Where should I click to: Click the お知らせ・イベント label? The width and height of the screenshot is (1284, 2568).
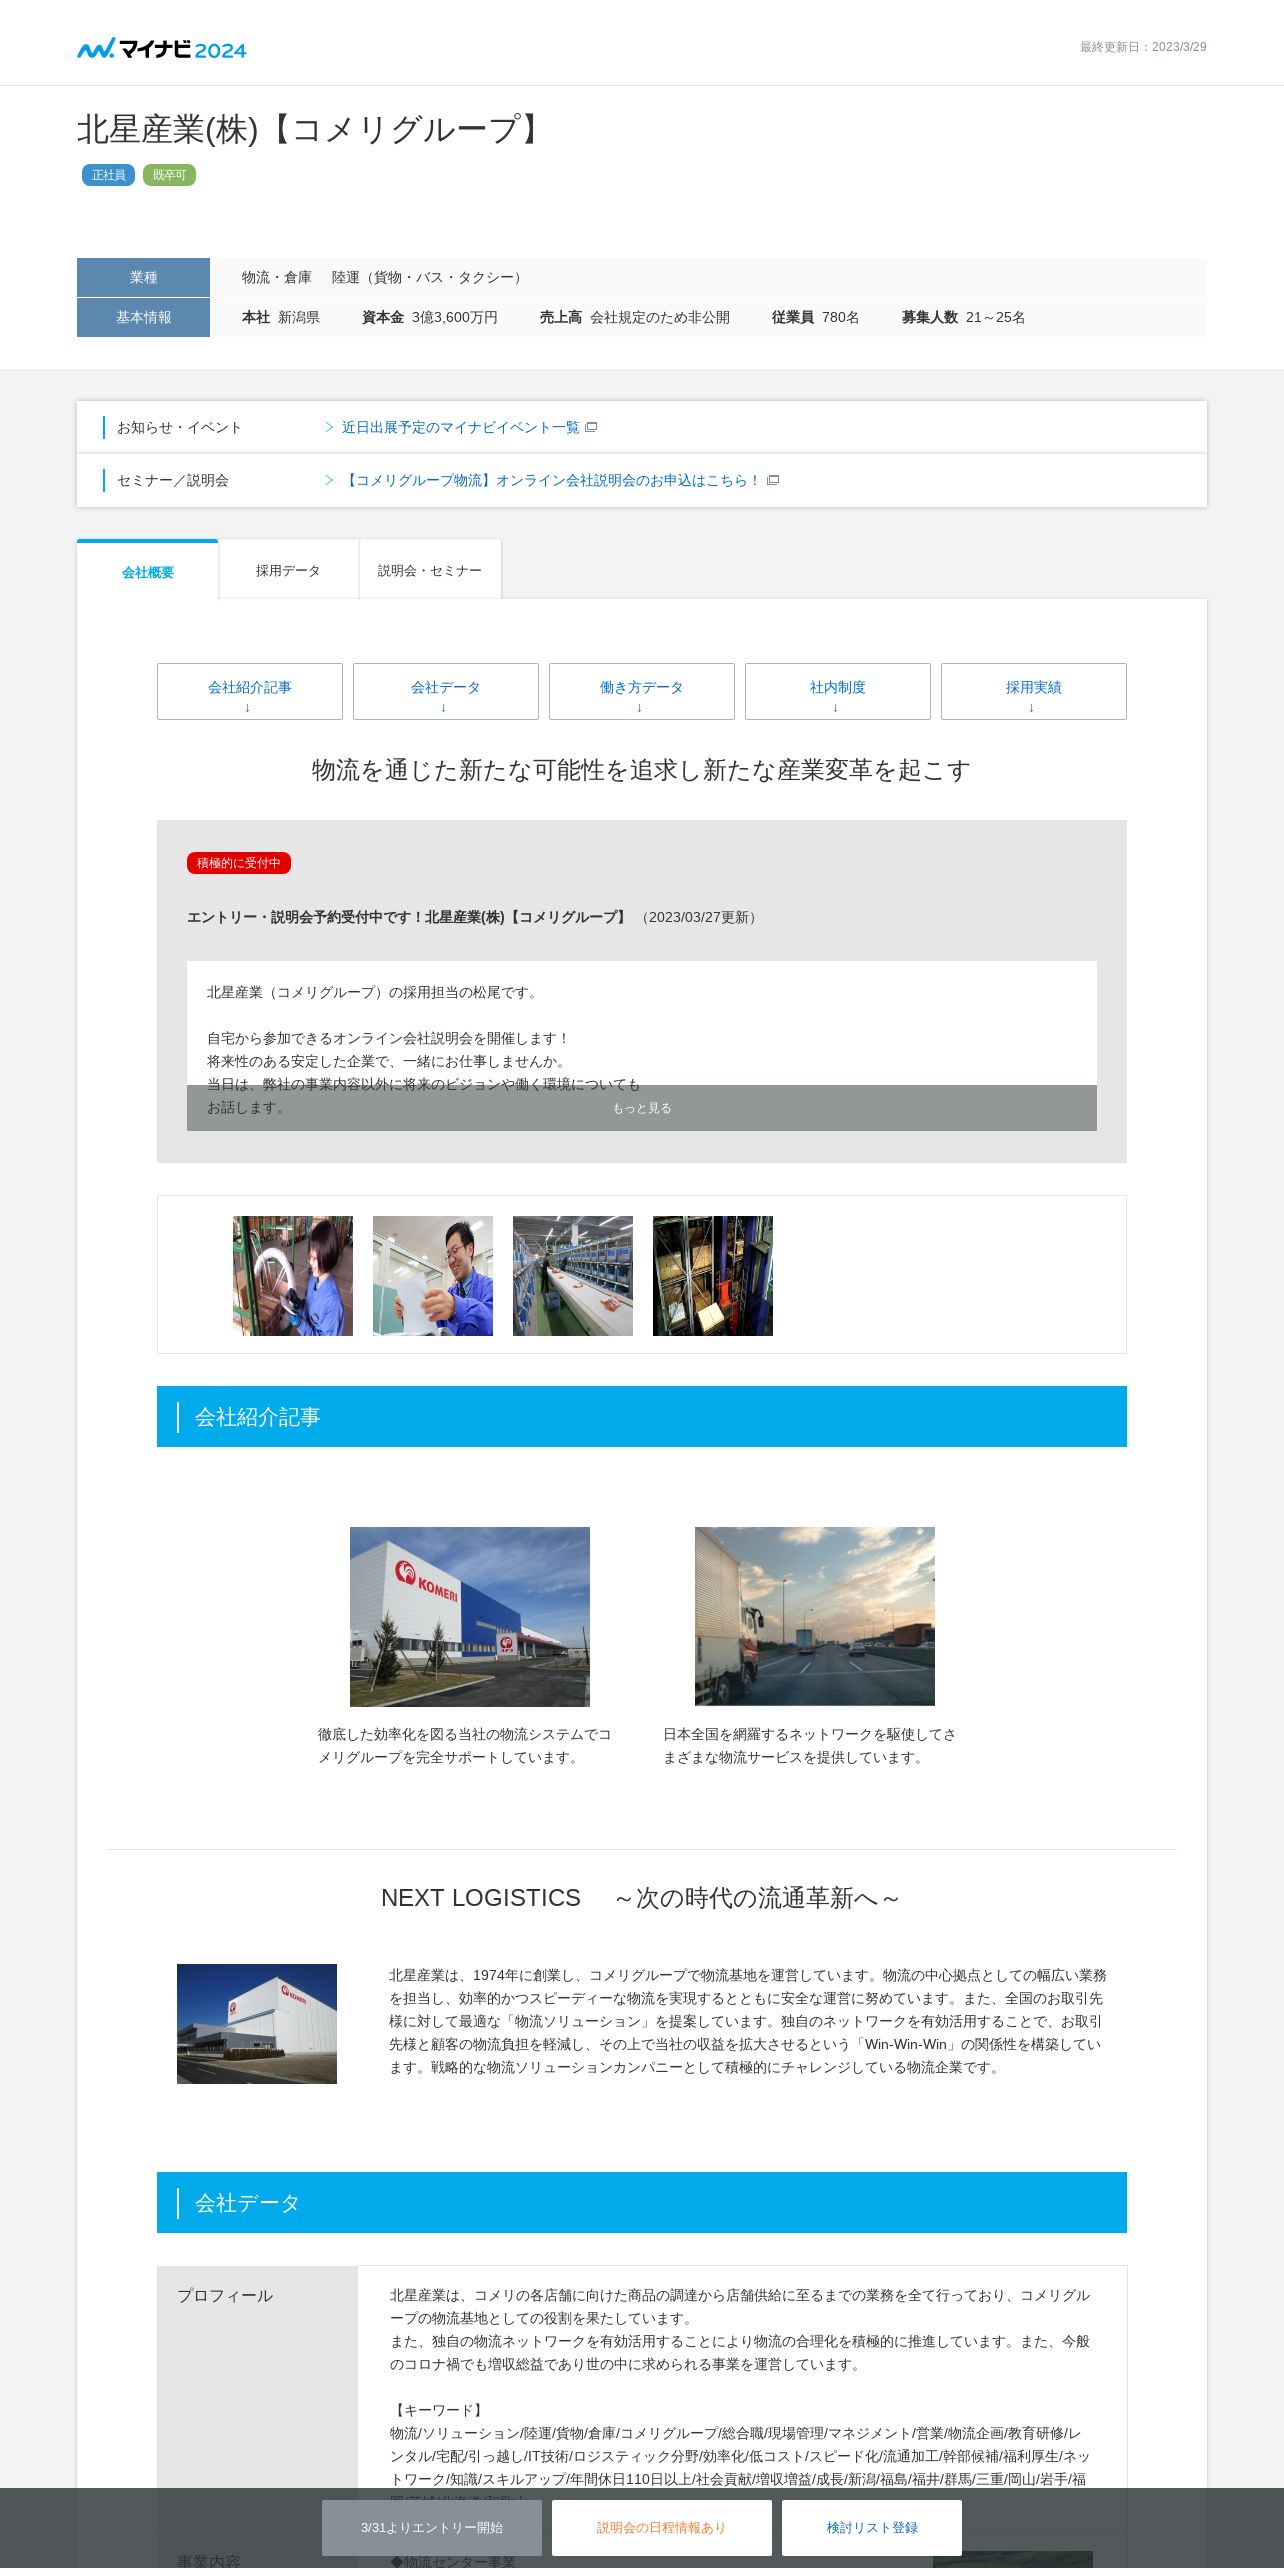click(179, 427)
